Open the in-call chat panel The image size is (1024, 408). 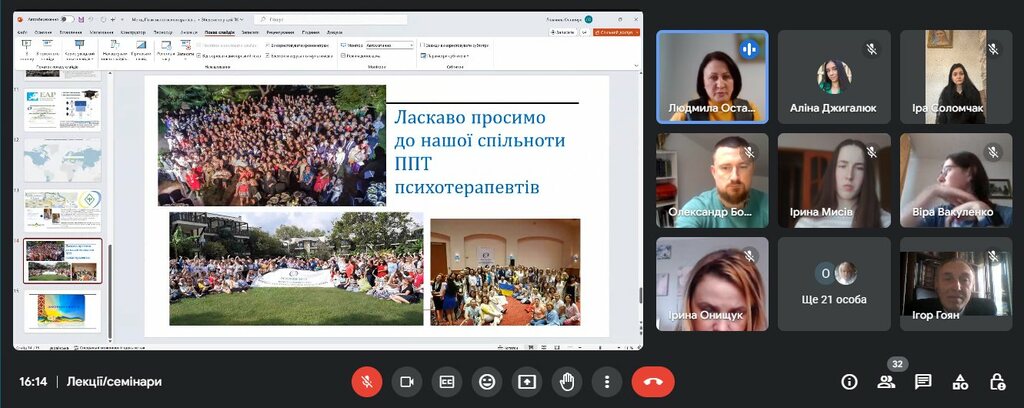point(923,382)
